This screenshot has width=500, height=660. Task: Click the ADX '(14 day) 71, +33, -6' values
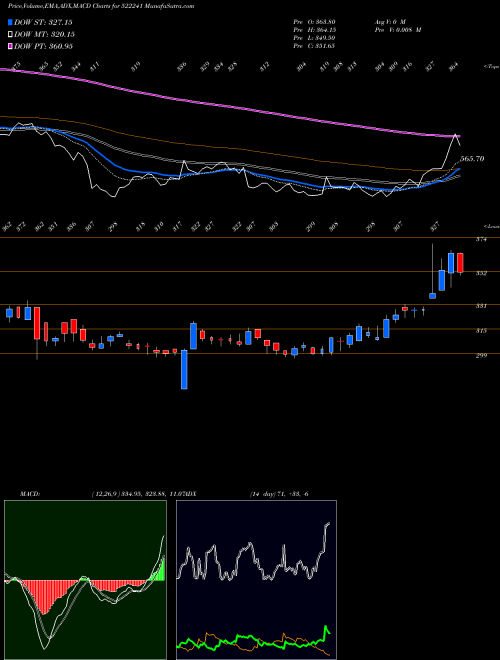279,493
